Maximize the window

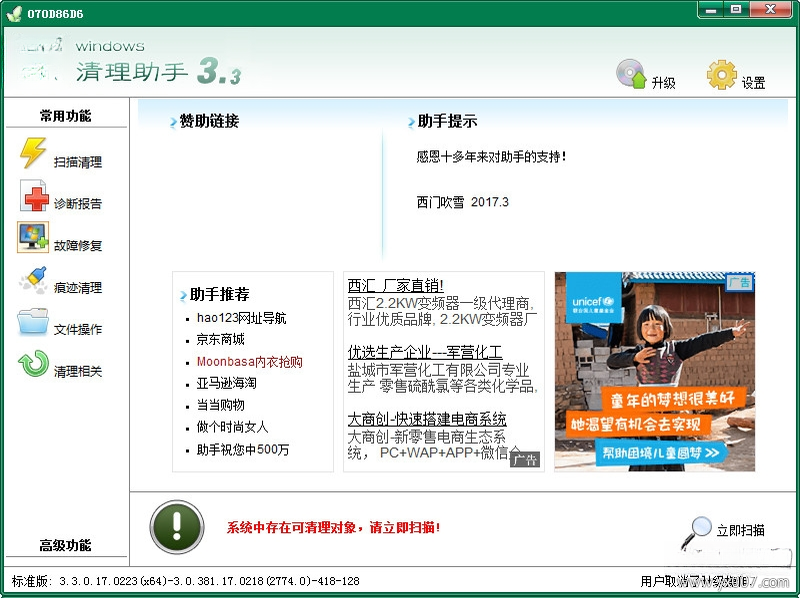coord(736,10)
